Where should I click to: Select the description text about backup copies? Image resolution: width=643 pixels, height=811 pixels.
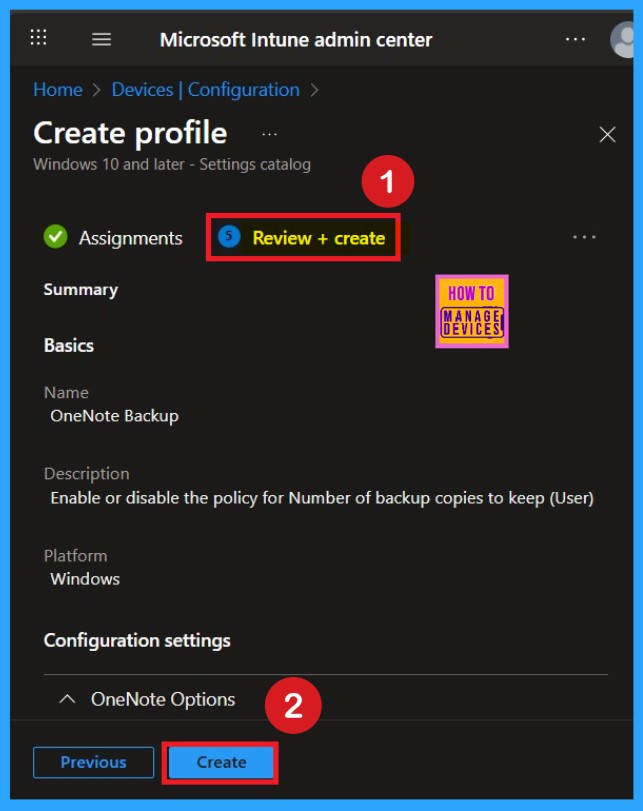click(322, 498)
